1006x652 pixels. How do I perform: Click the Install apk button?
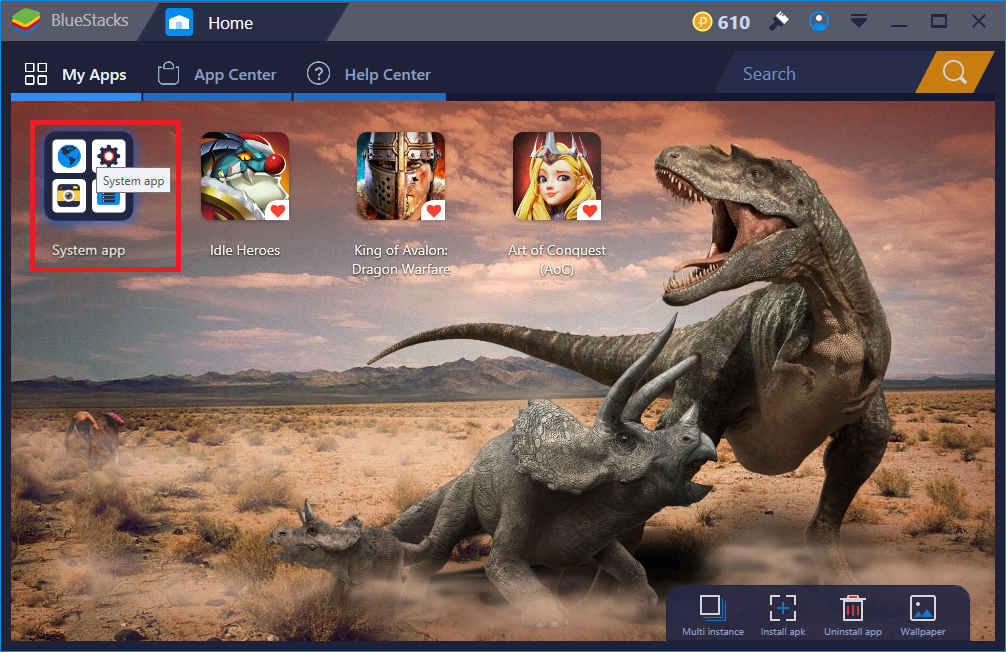click(783, 615)
